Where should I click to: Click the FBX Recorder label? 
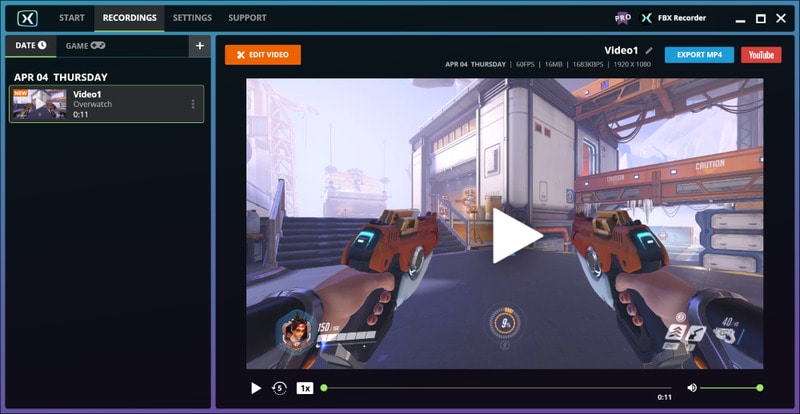(x=682, y=18)
